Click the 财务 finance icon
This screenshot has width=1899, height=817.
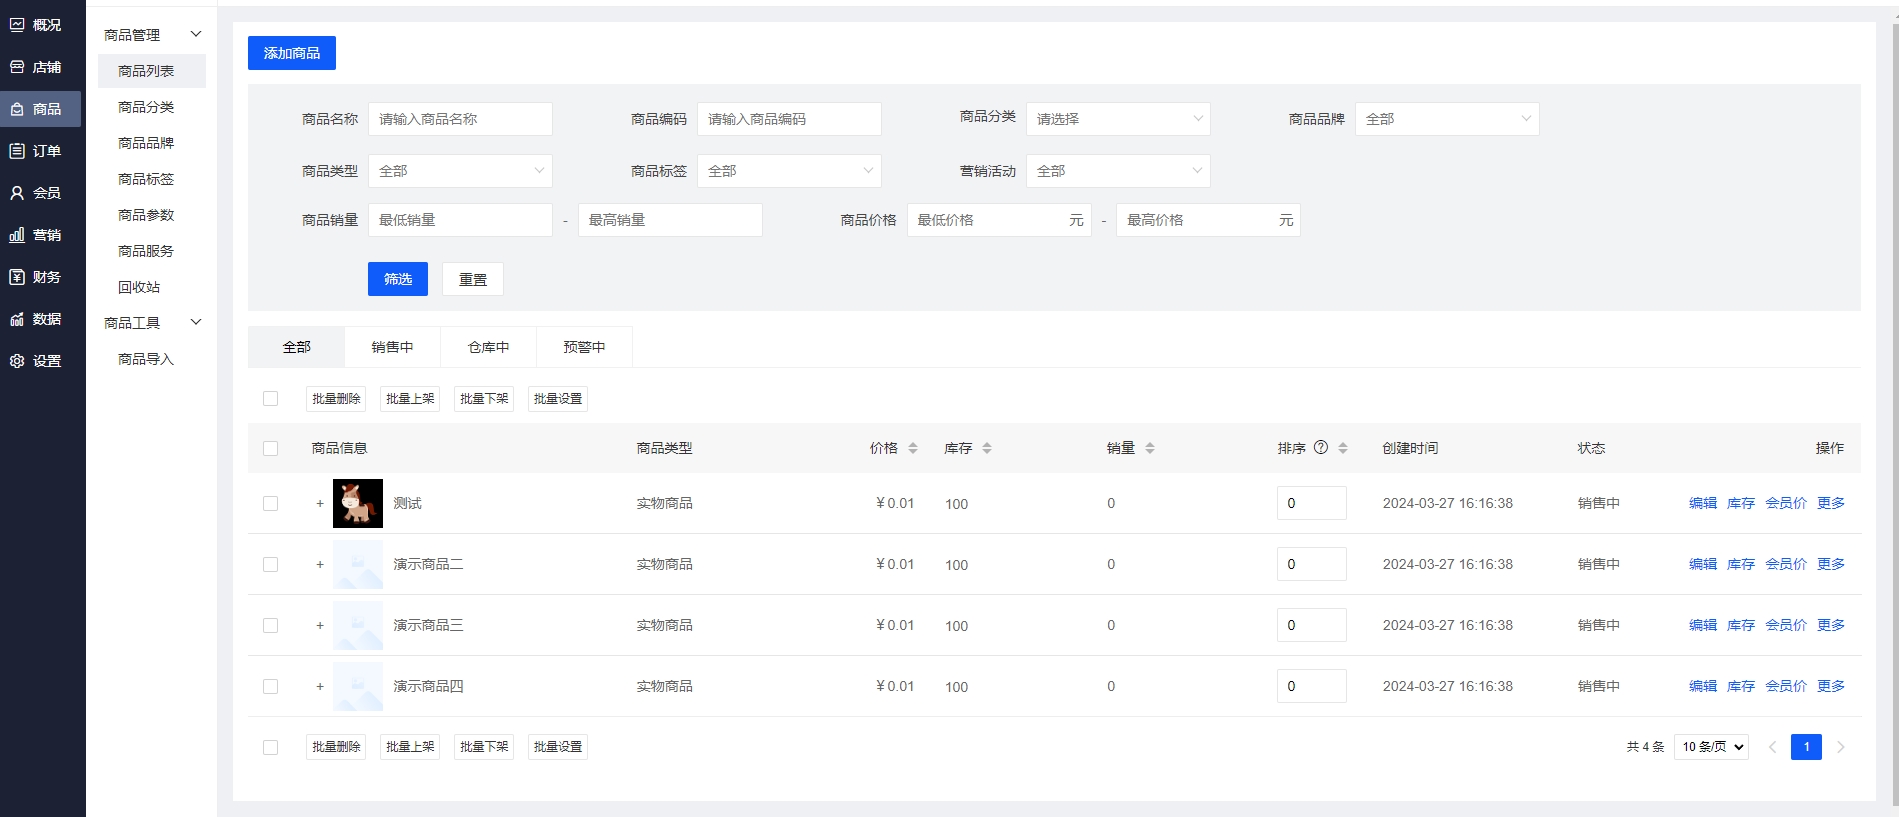click(x=17, y=277)
